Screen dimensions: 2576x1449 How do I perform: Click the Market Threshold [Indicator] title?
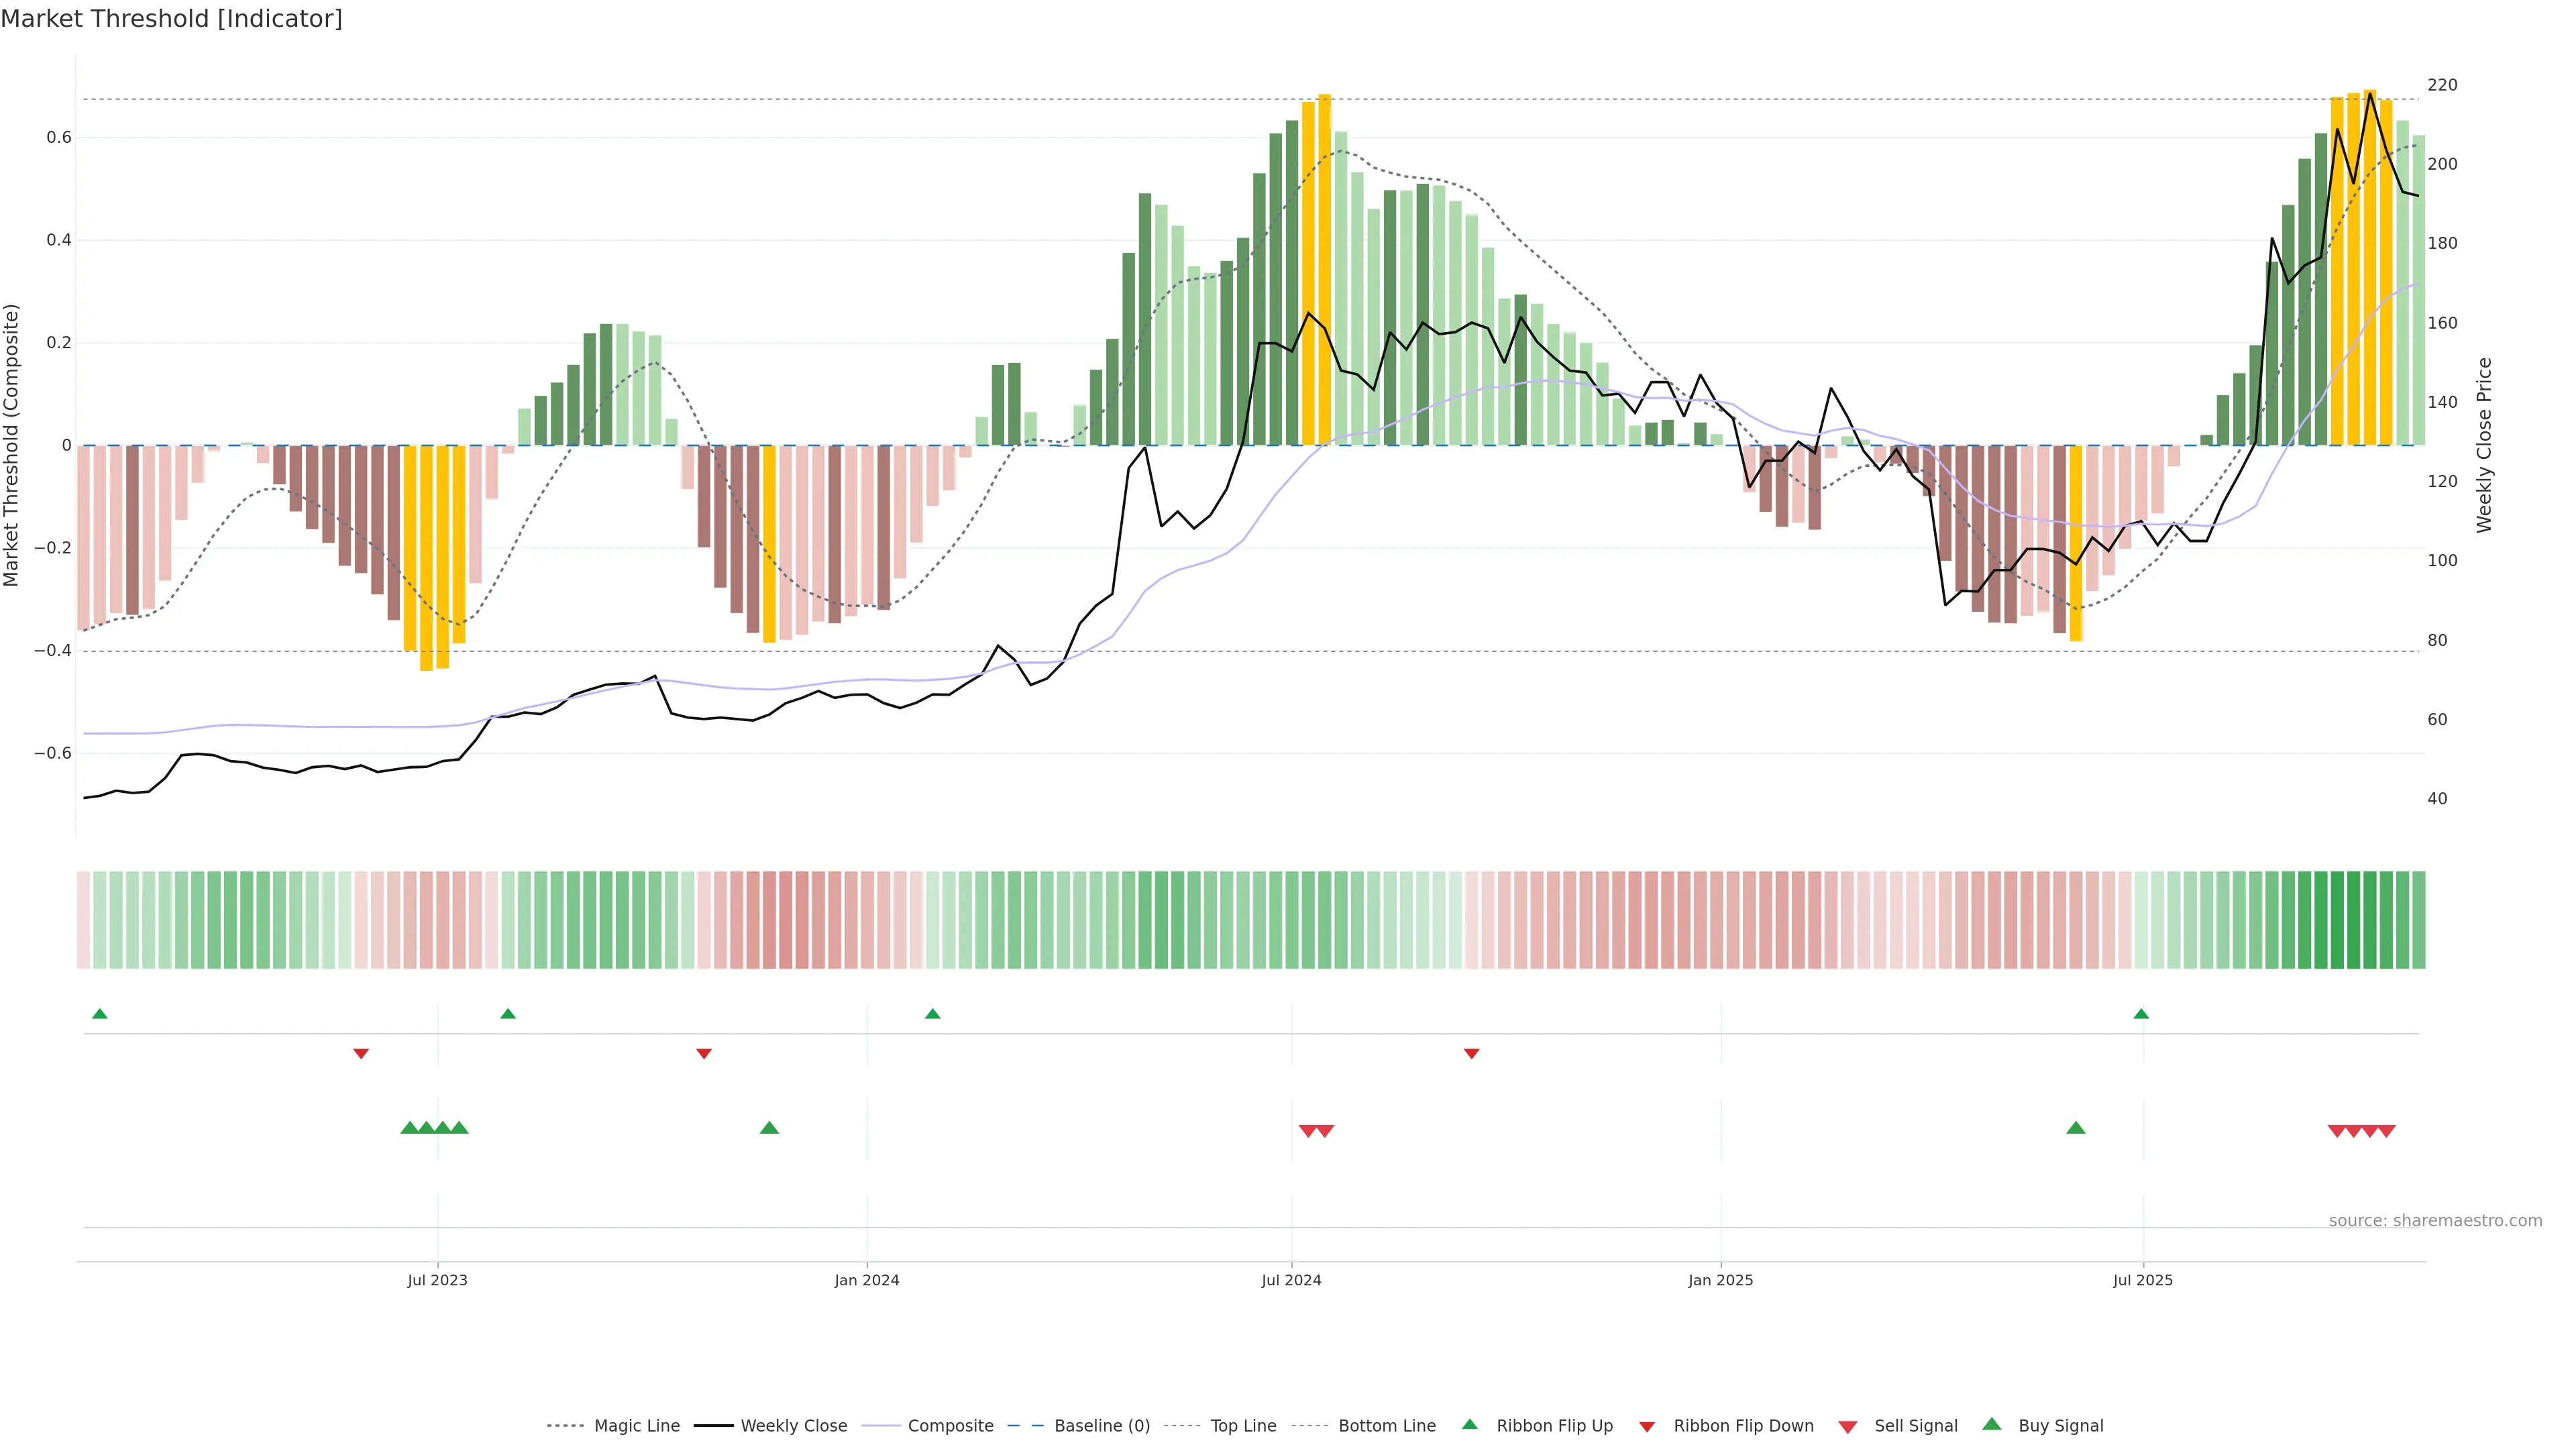coord(171,19)
